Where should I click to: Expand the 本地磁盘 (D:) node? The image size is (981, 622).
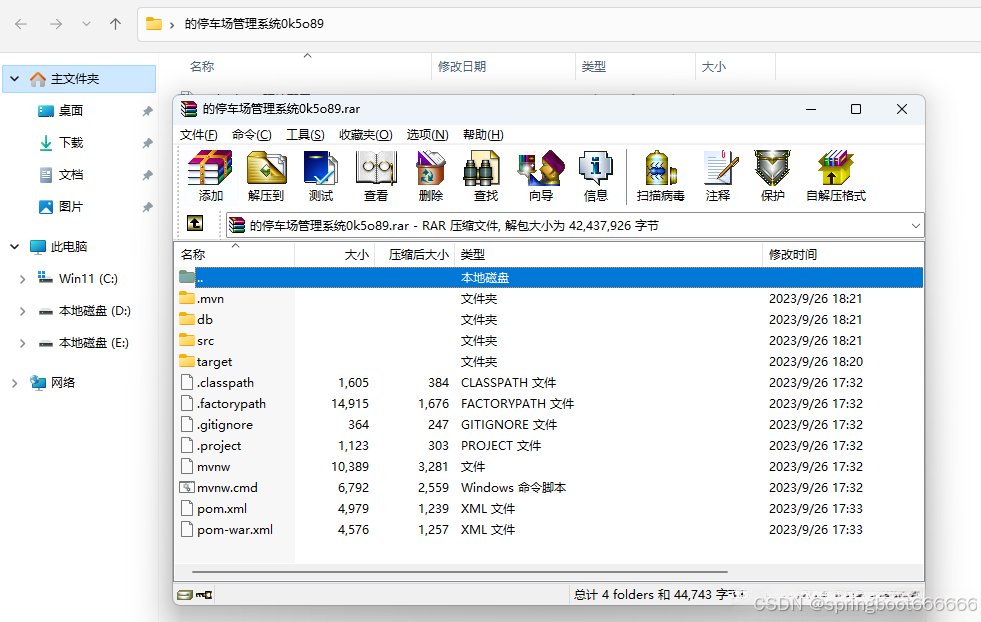click(x=23, y=311)
